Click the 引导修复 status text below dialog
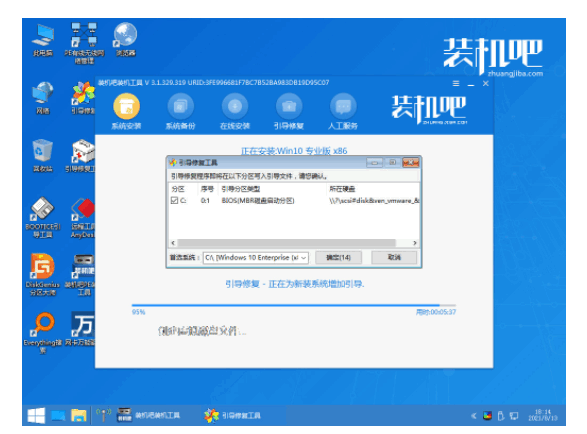The image size is (587, 434). coord(295,284)
